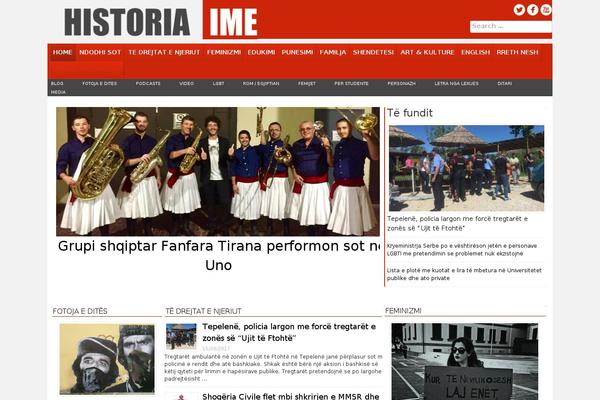Open the NDODHI SOT menu item
600x400 pixels.
[x=100, y=52]
